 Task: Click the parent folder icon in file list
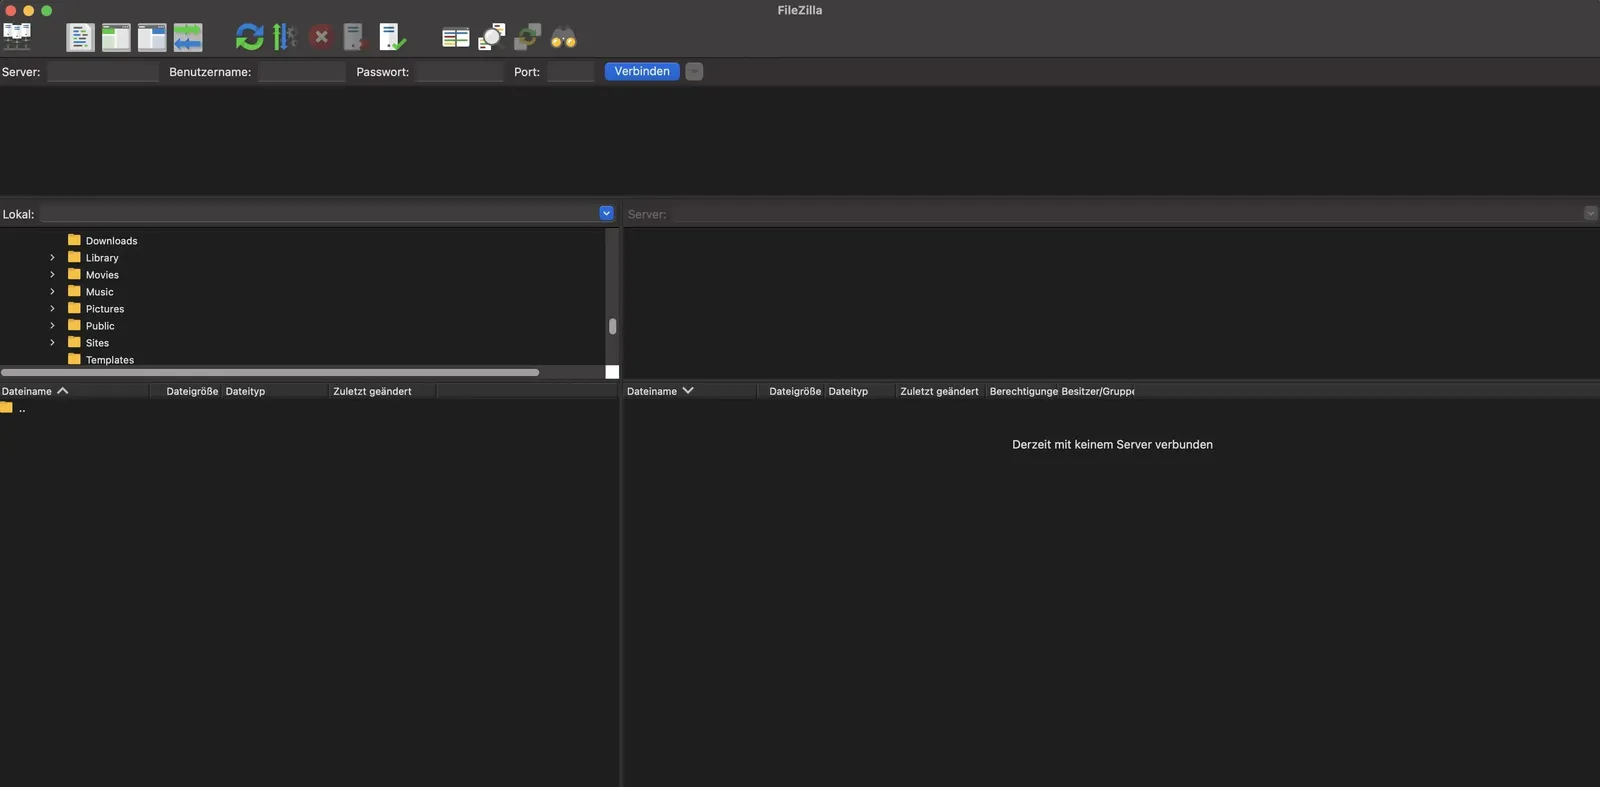point(7,408)
